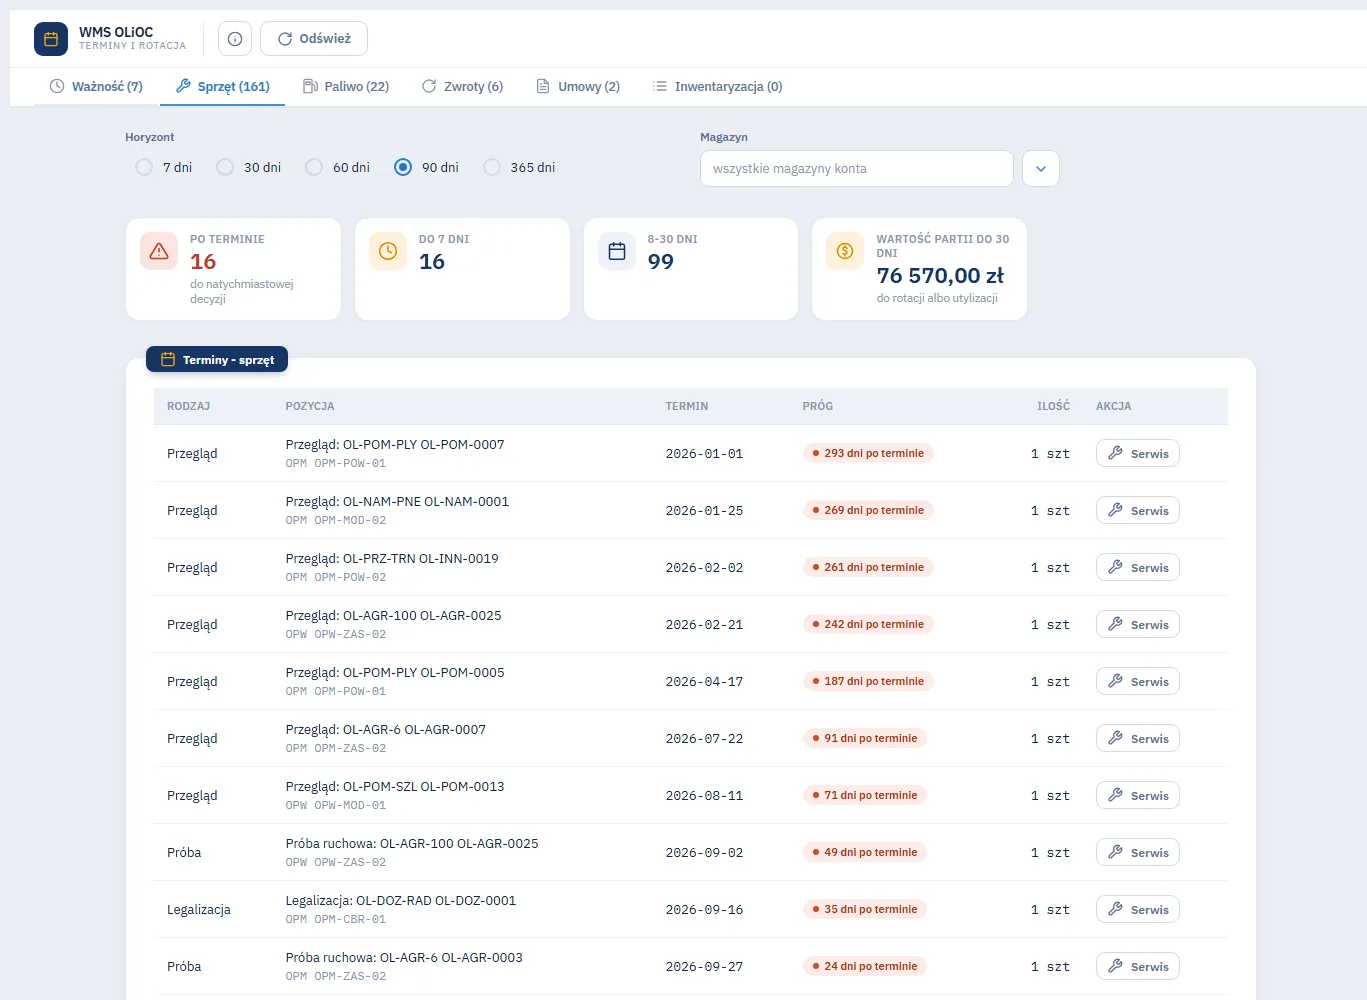The height and width of the screenshot is (1000, 1367).
Task: Open the info icon button in header
Action: tap(235, 39)
